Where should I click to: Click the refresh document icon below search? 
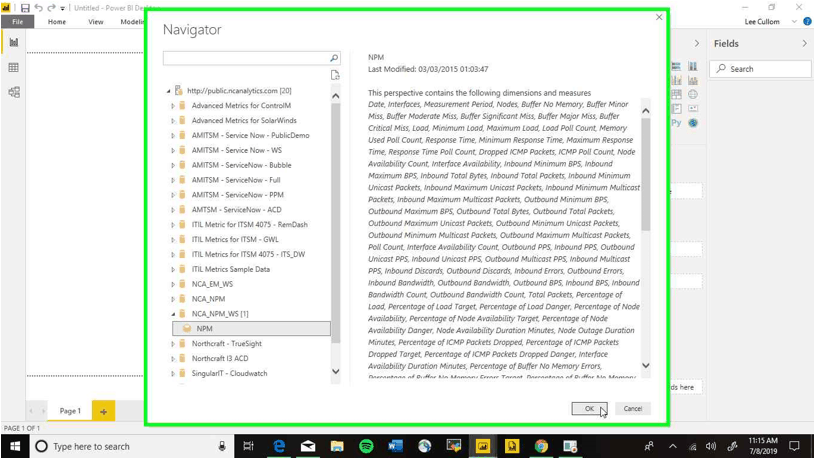[335, 75]
